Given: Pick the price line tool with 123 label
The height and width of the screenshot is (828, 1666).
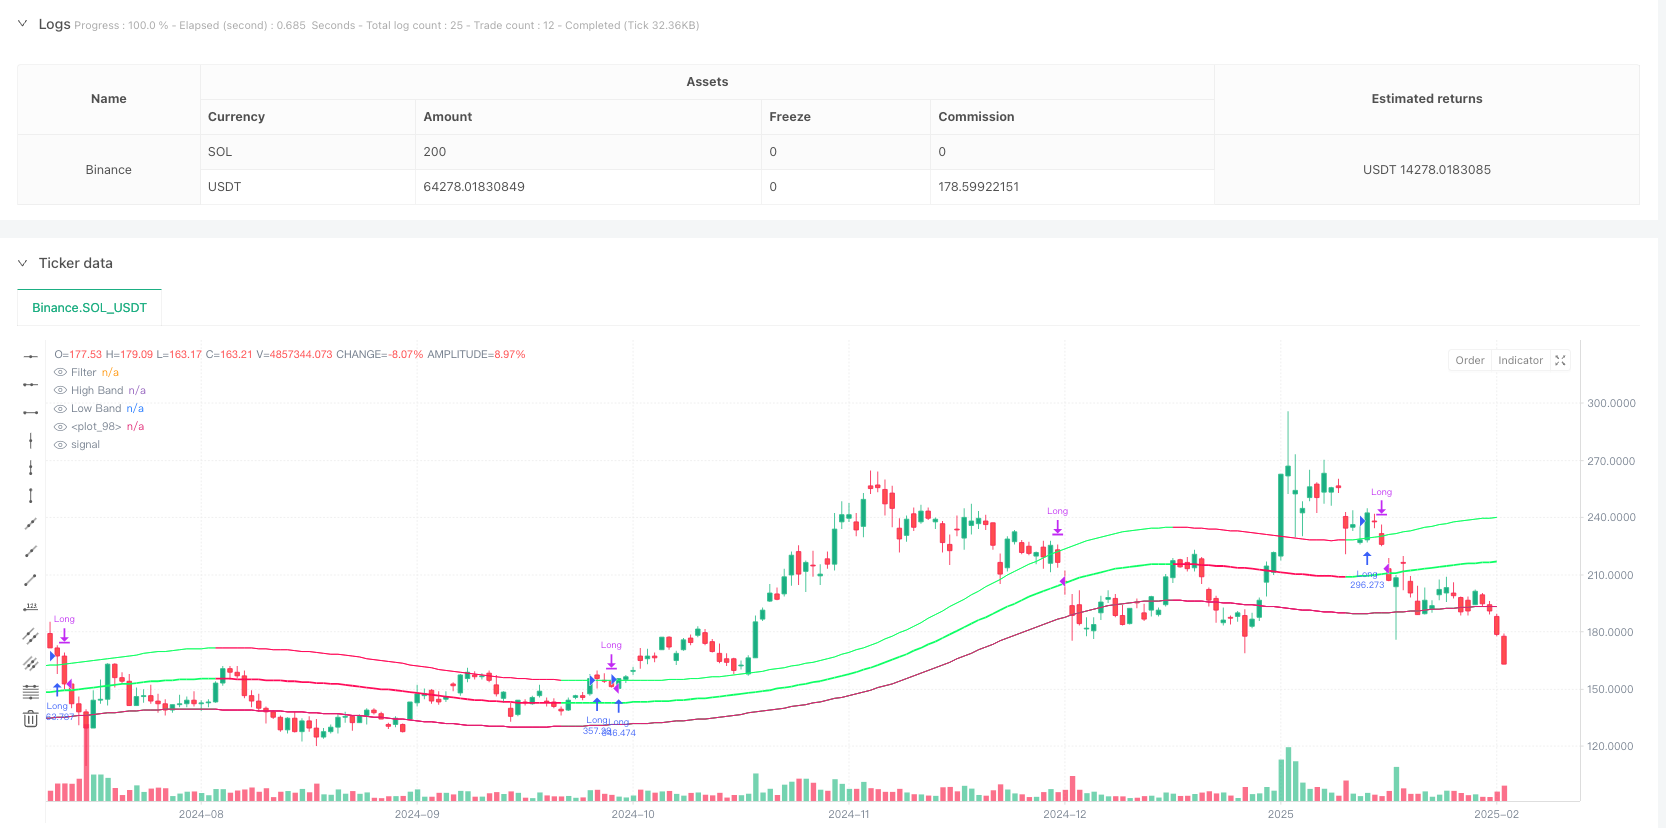Looking at the screenshot, I should (31, 607).
